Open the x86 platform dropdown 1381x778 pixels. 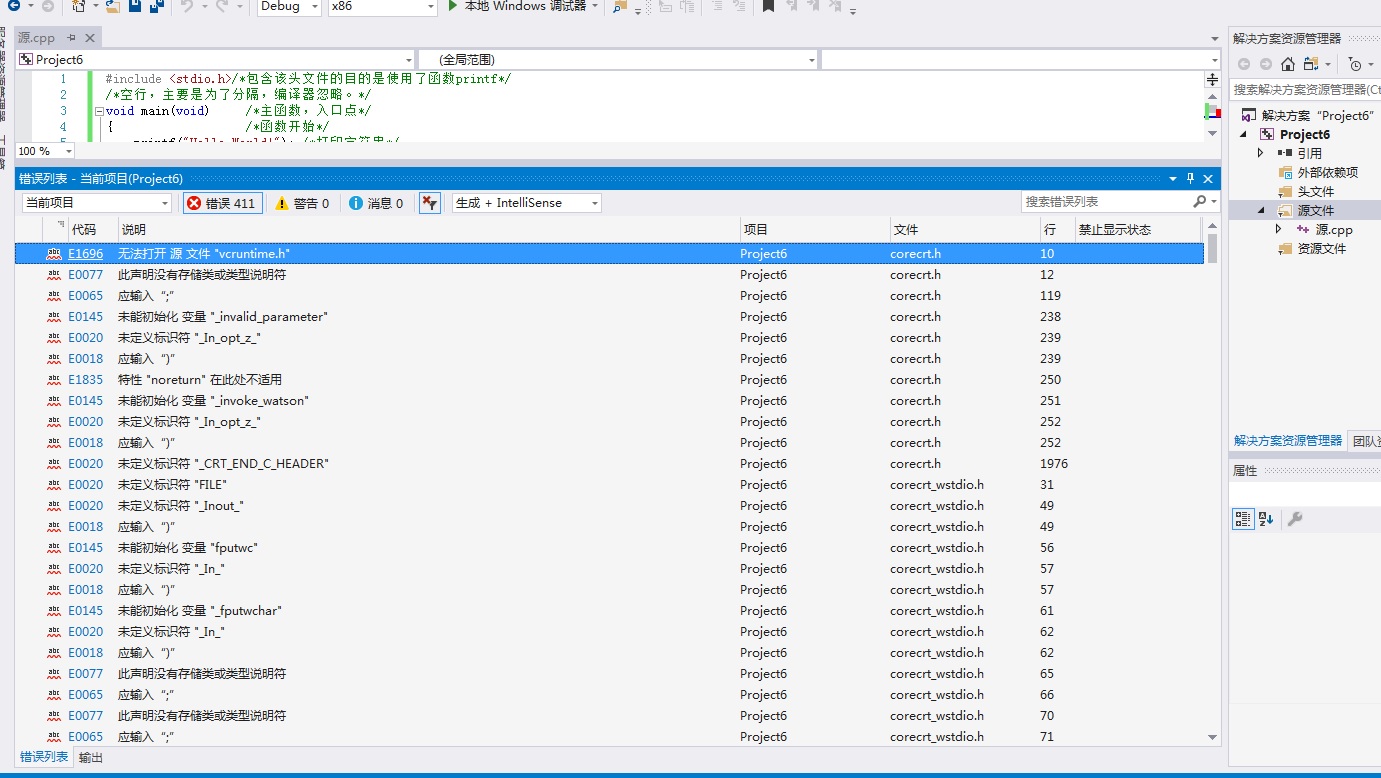(383, 6)
